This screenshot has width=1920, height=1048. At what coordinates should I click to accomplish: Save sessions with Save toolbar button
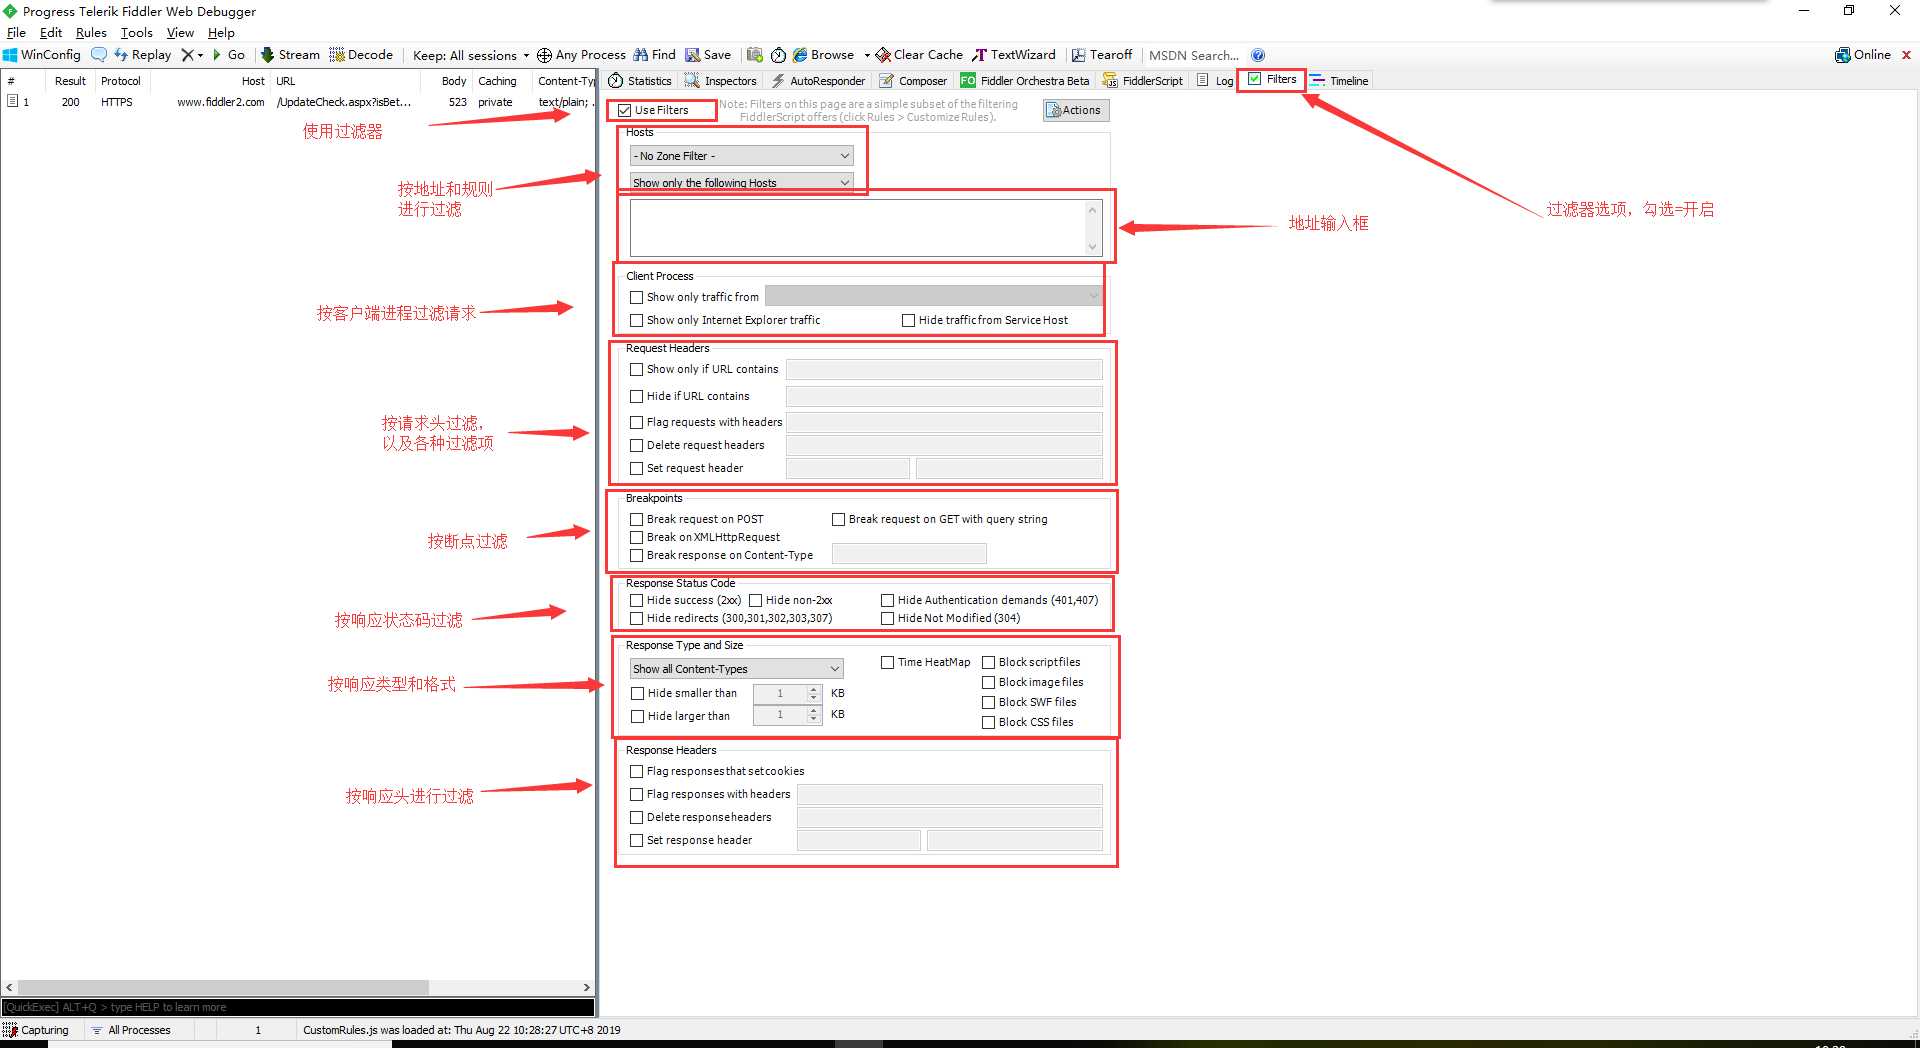(x=708, y=55)
